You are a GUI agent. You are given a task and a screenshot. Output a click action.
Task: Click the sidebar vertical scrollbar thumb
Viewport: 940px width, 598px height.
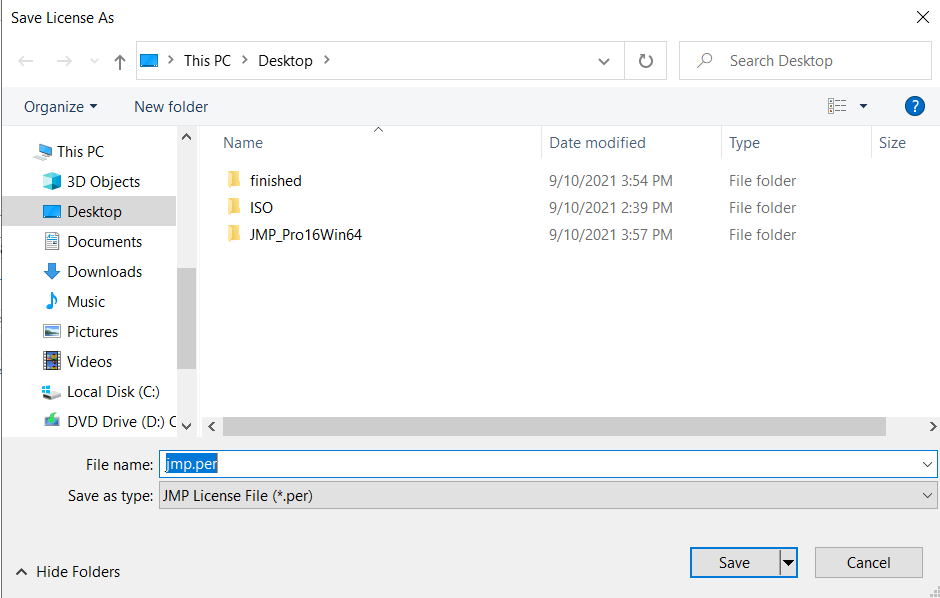[186, 318]
